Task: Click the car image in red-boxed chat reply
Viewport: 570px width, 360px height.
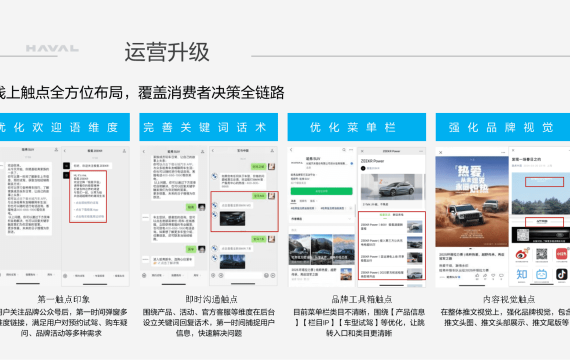Action: [x=232, y=219]
